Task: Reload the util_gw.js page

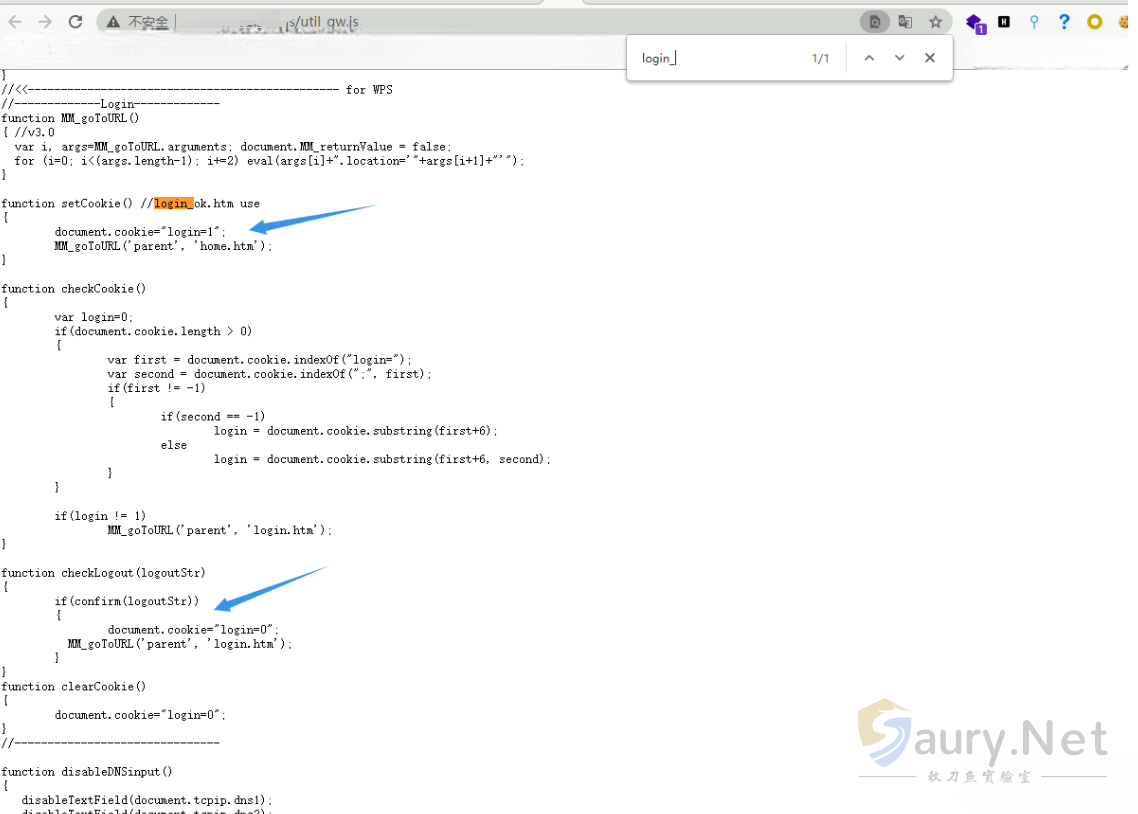Action: [76, 21]
